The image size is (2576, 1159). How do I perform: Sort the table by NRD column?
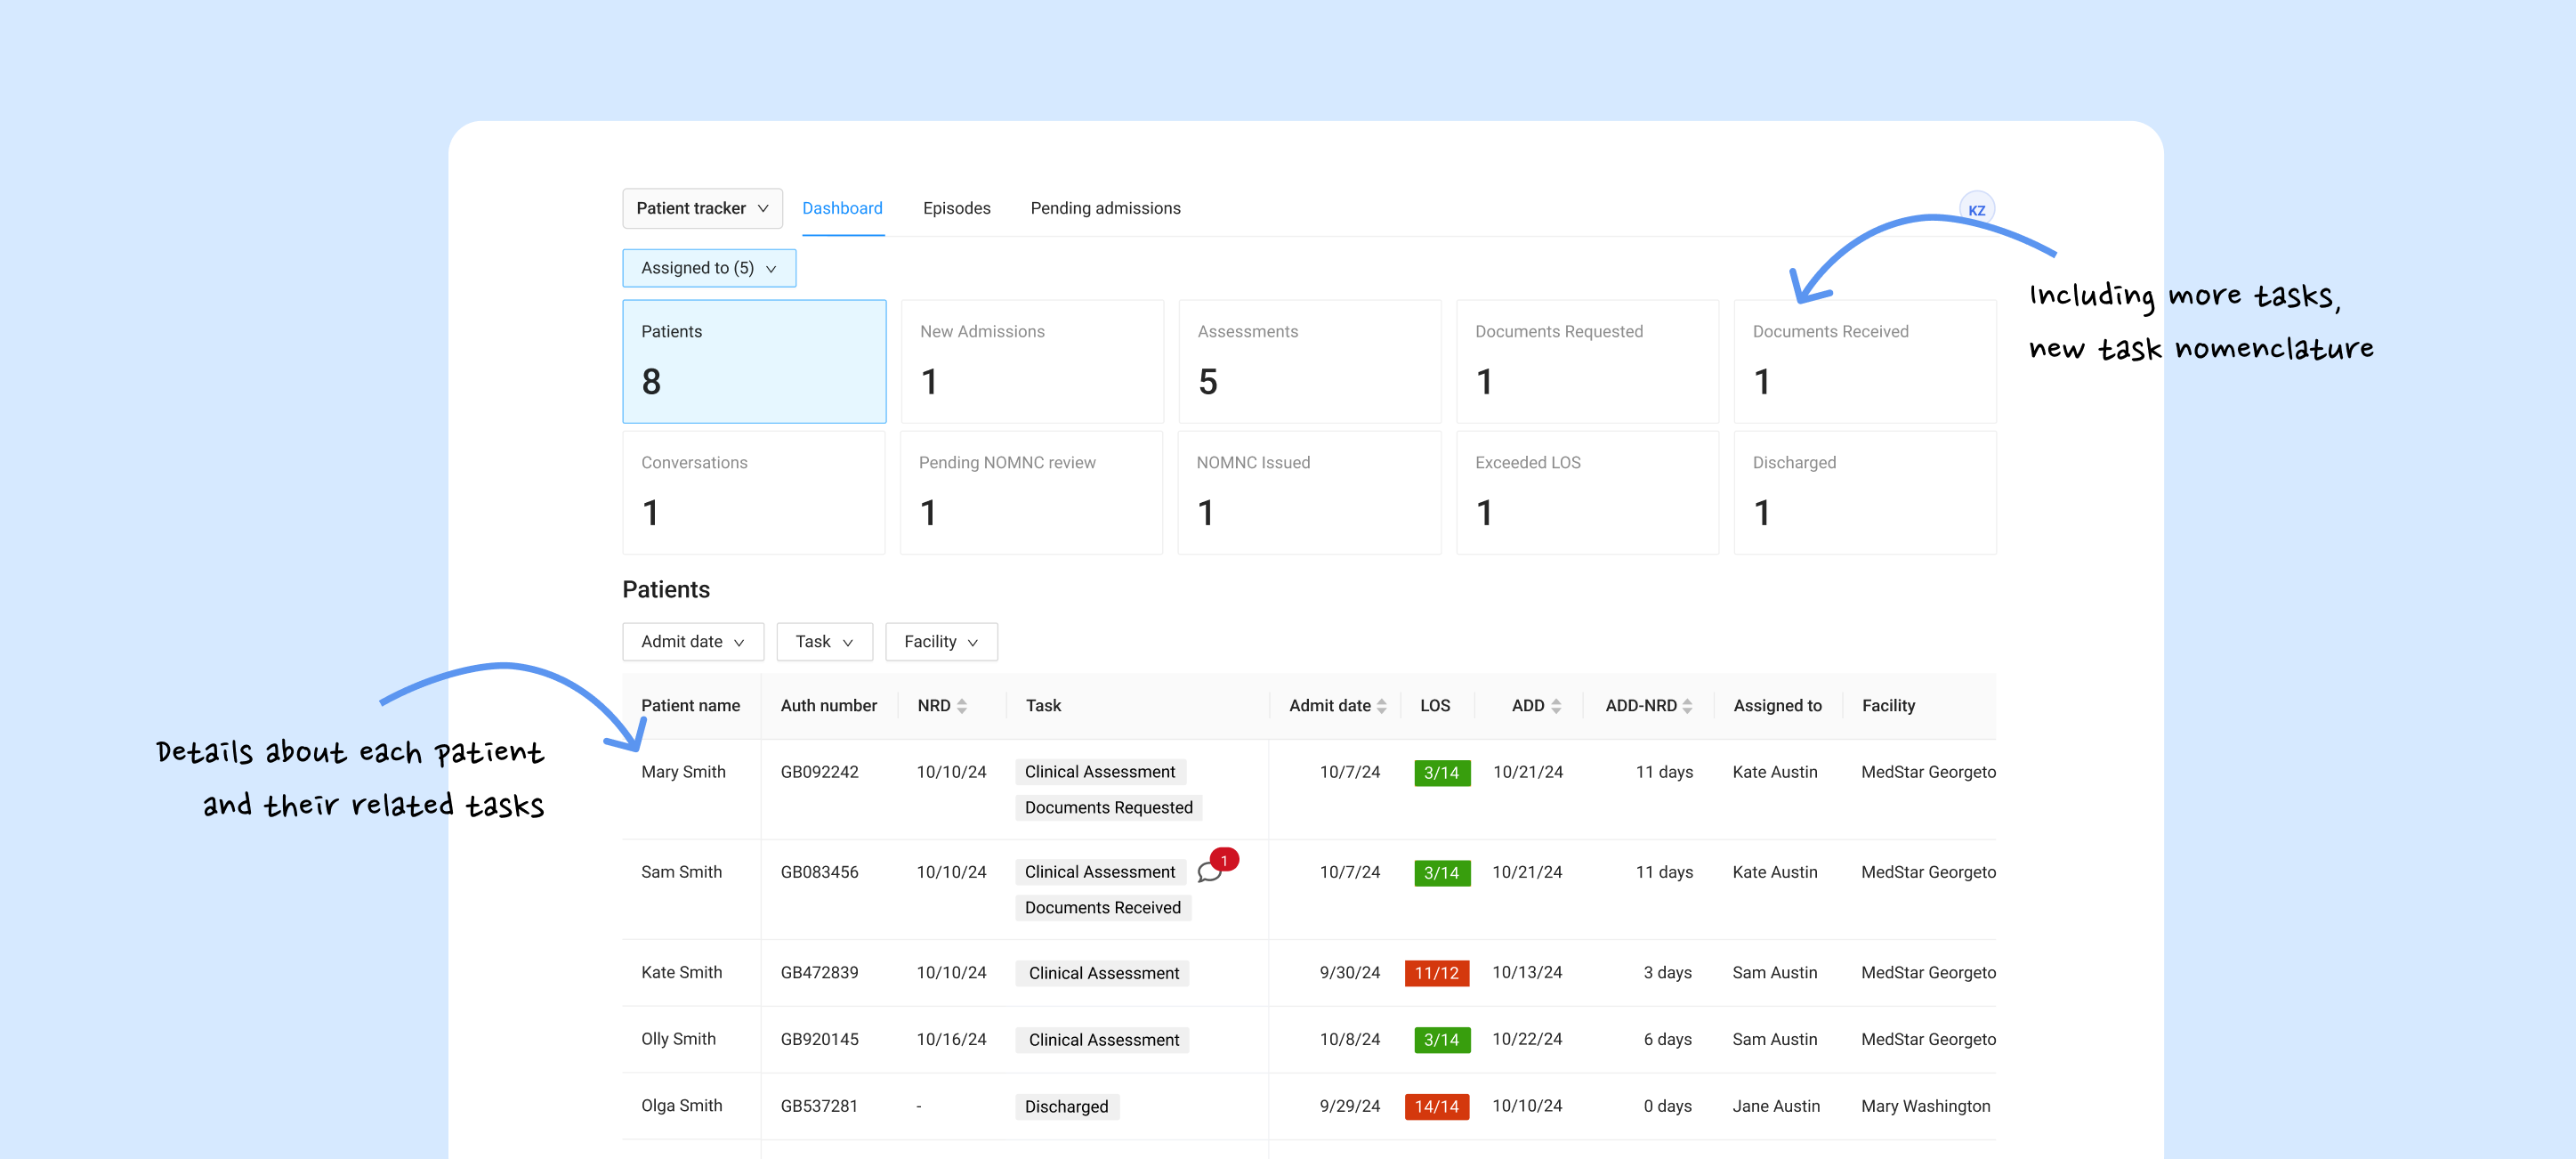[x=961, y=705]
